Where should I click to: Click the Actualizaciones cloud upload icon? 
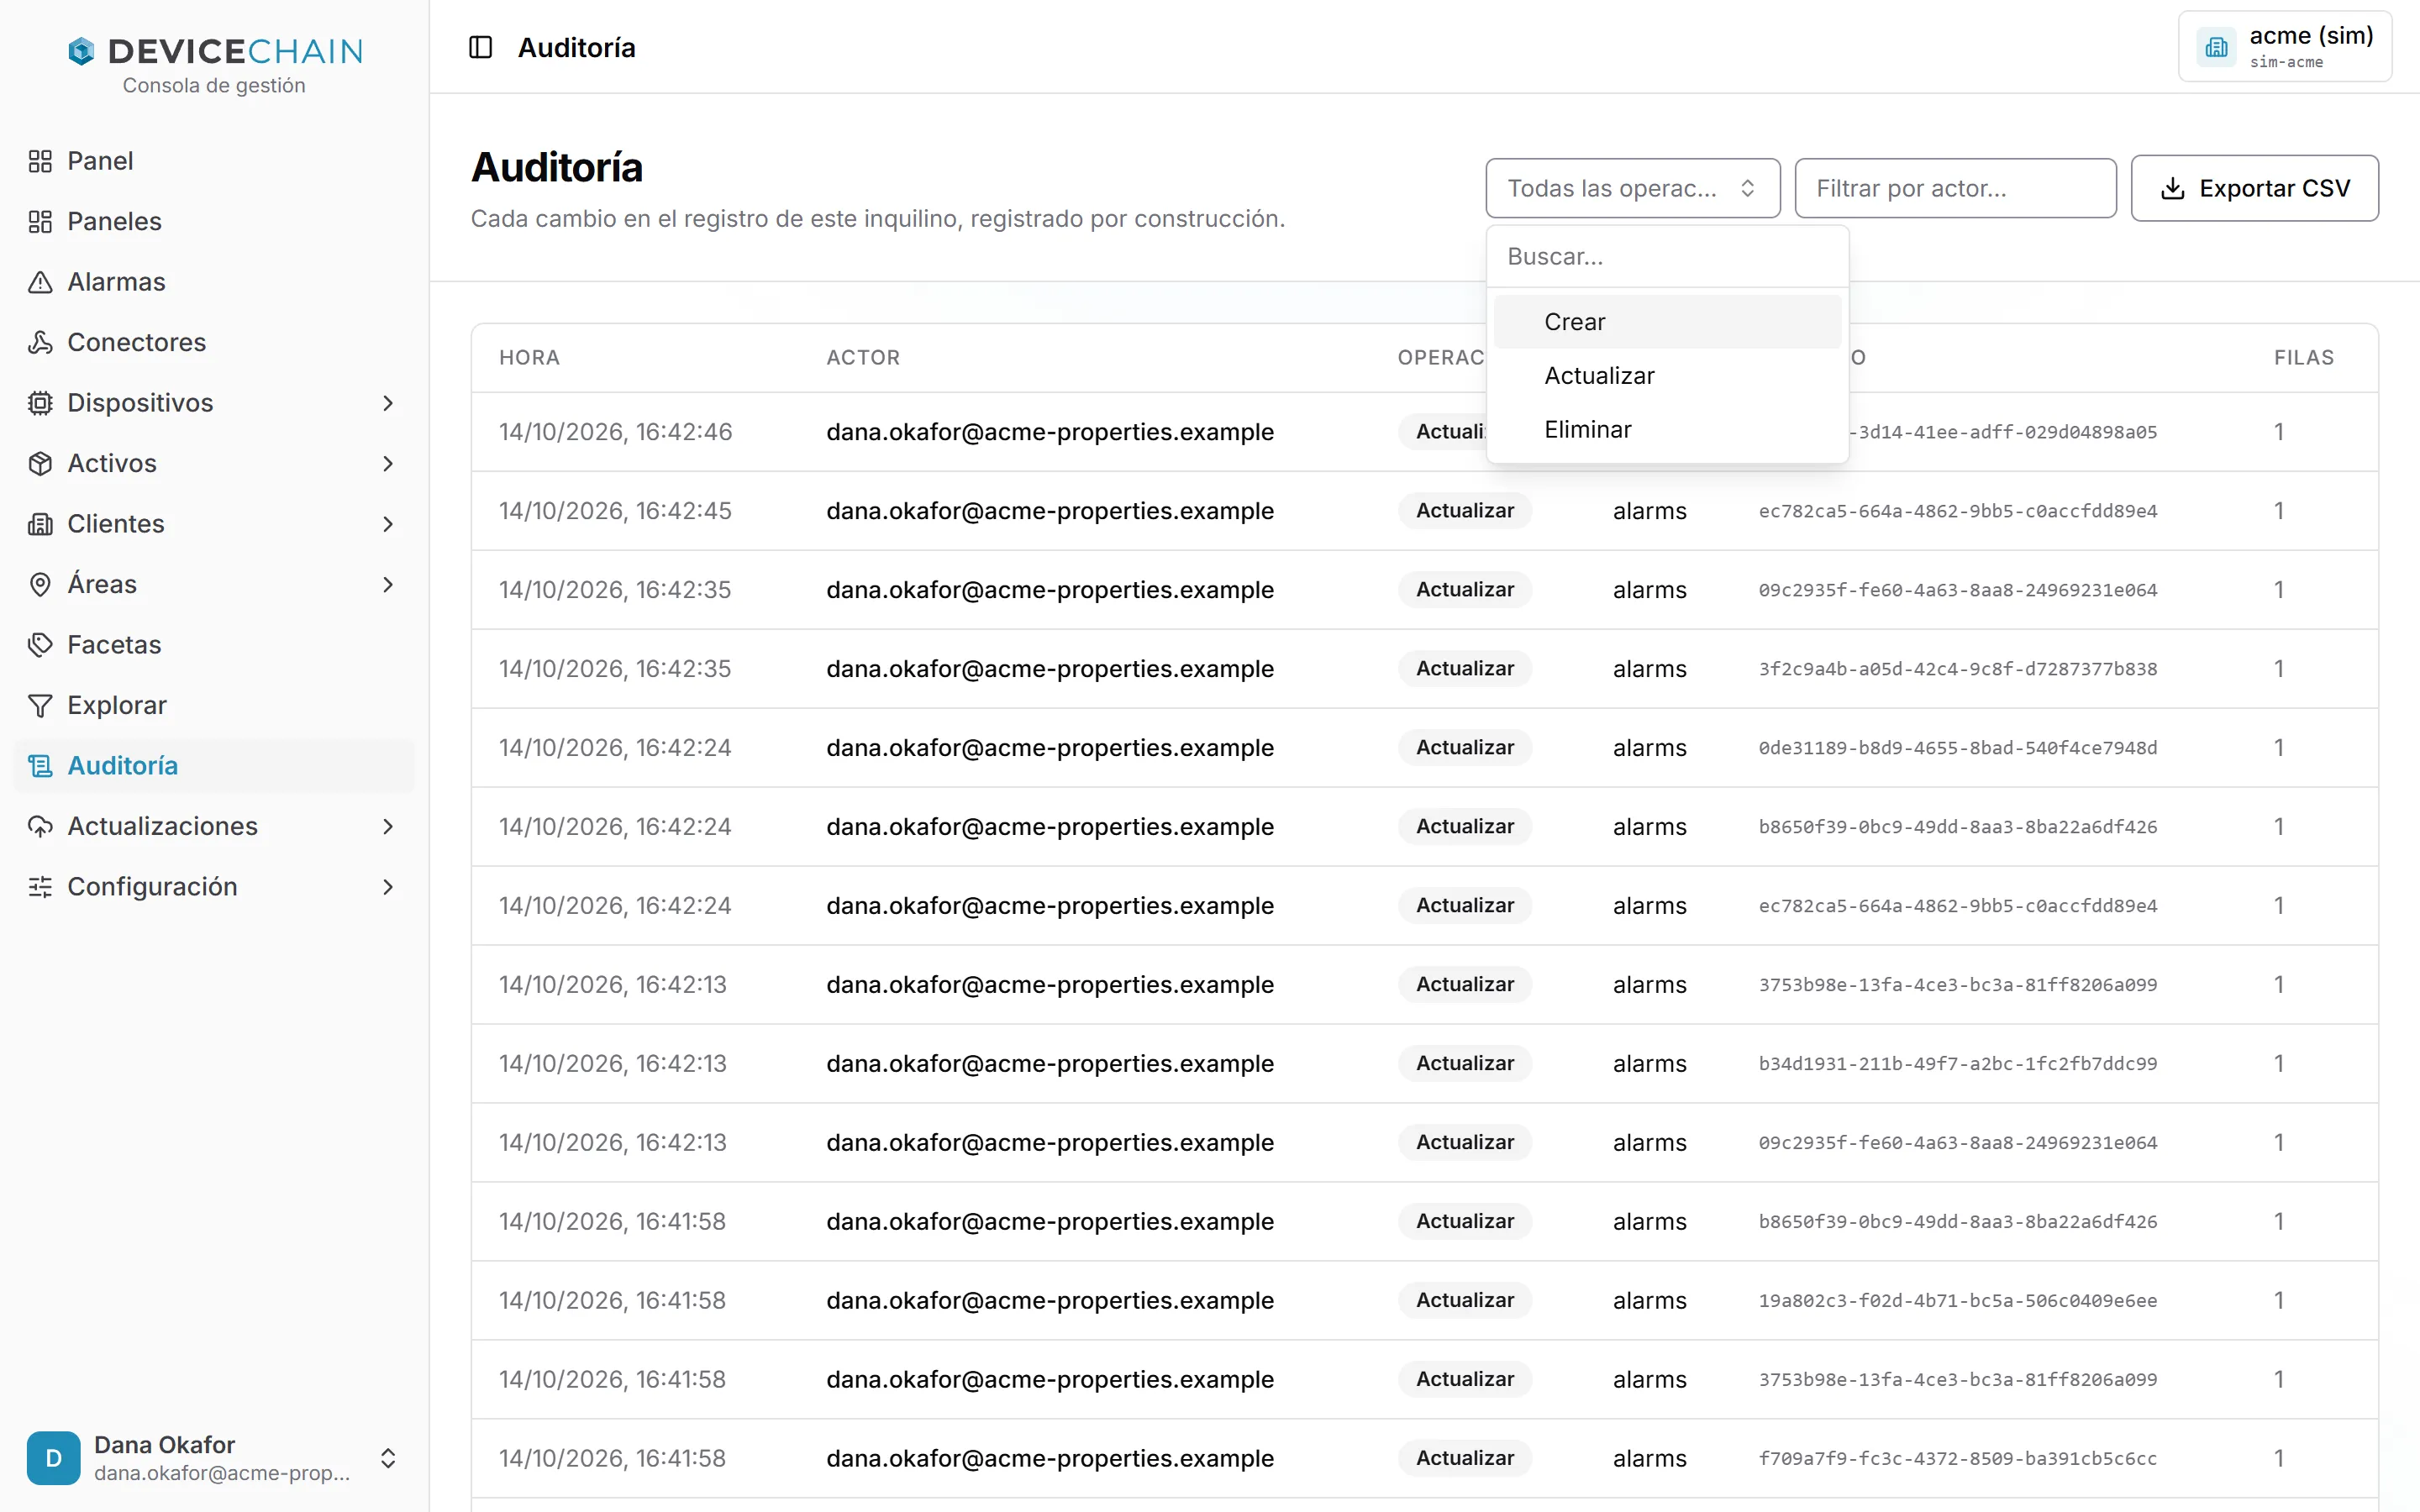pyautogui.click(x=40, y=827)
